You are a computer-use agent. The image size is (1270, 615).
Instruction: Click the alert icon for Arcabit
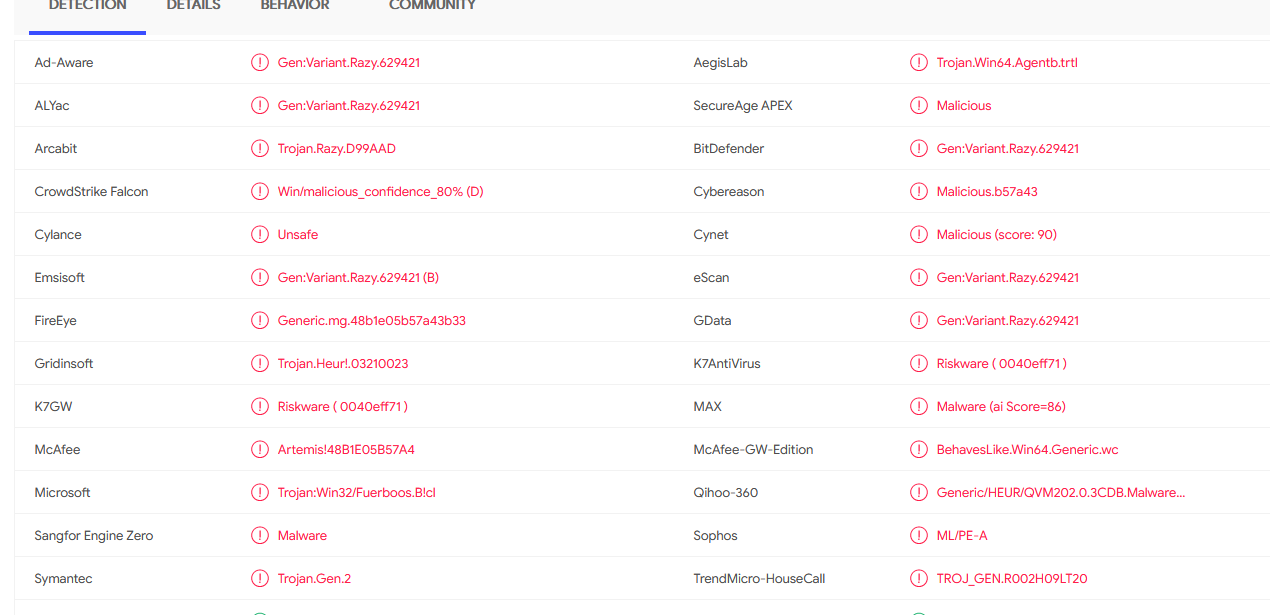[x=260, y=148]
